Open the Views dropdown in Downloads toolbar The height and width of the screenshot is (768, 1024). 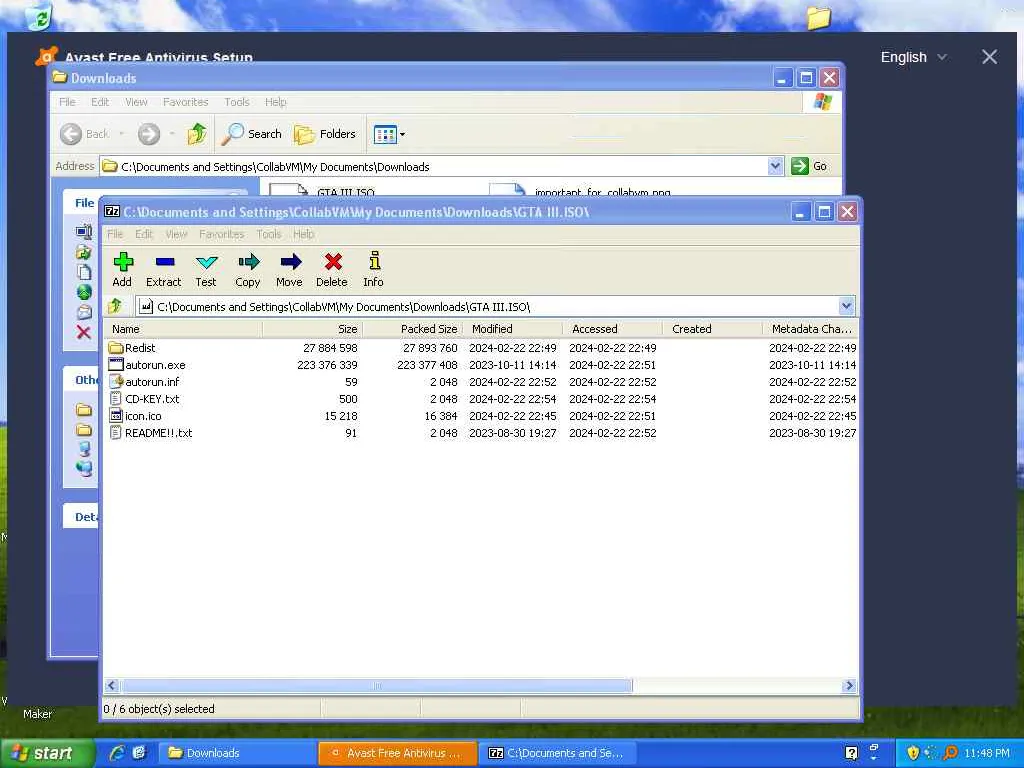[389, 135]
